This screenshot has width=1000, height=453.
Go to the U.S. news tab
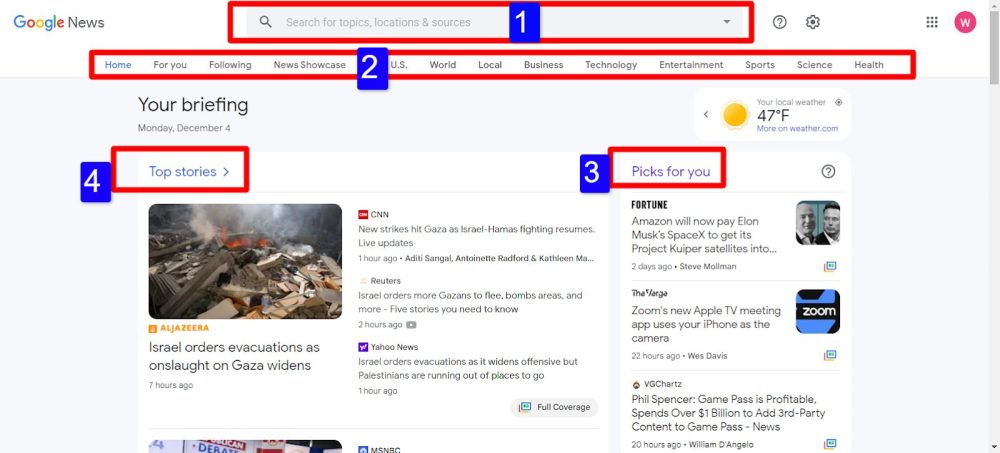click(399, 64)
